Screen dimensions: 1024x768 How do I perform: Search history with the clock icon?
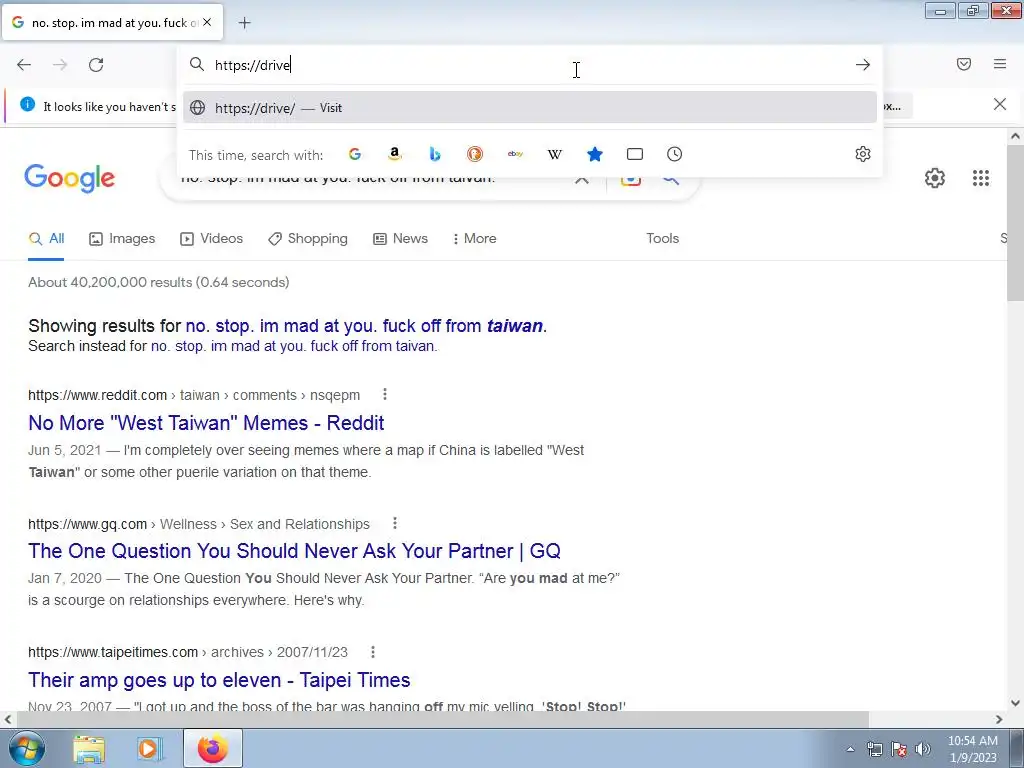675,154
